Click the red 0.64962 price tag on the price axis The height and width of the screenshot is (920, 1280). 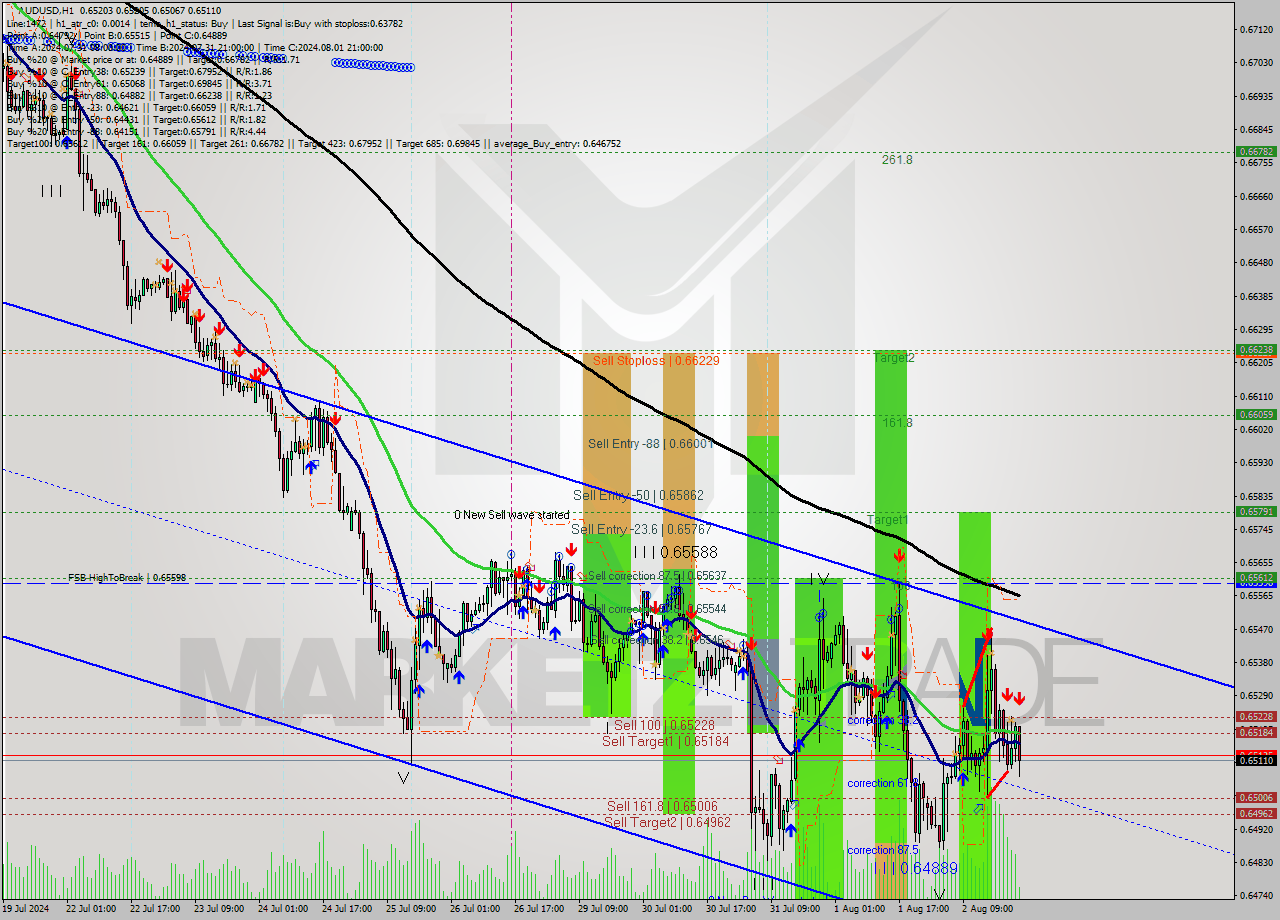[1256, 813]
